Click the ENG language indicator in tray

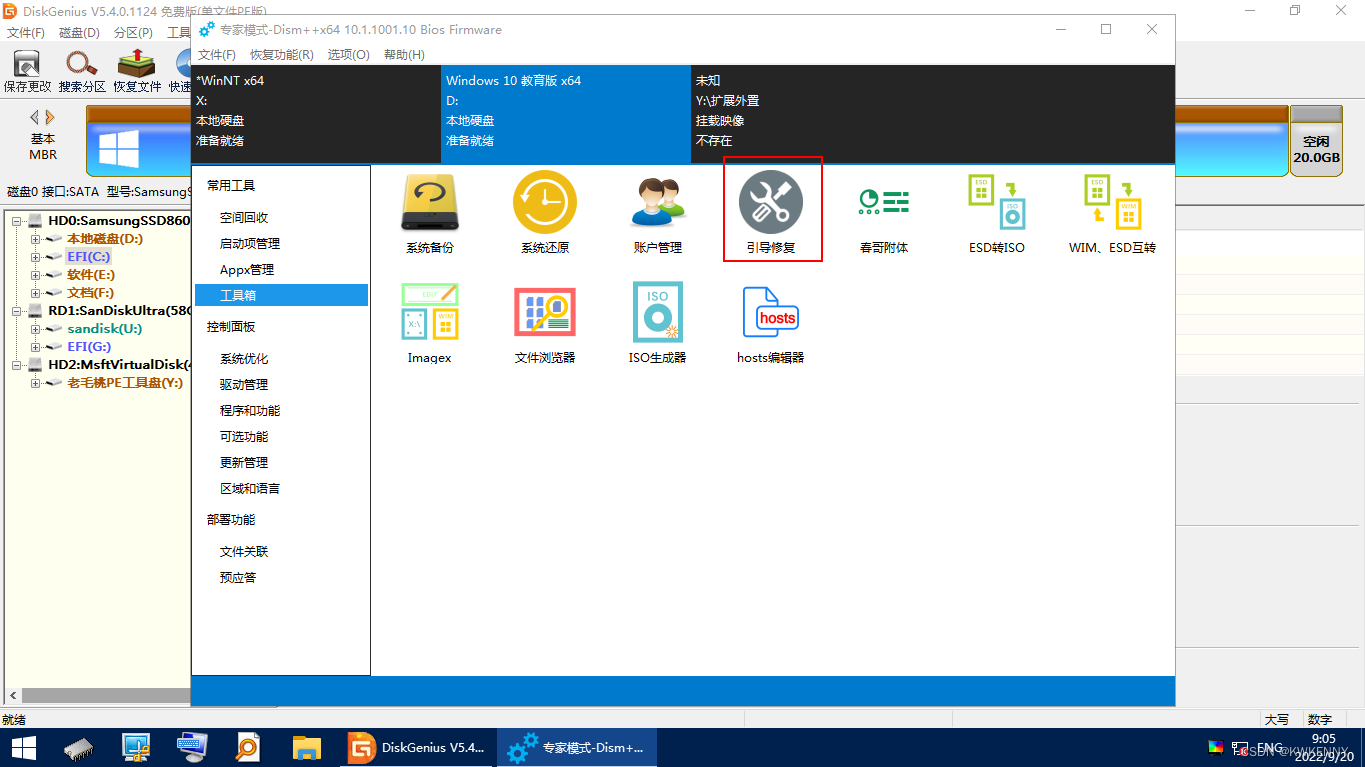(x=1270, y=748)
